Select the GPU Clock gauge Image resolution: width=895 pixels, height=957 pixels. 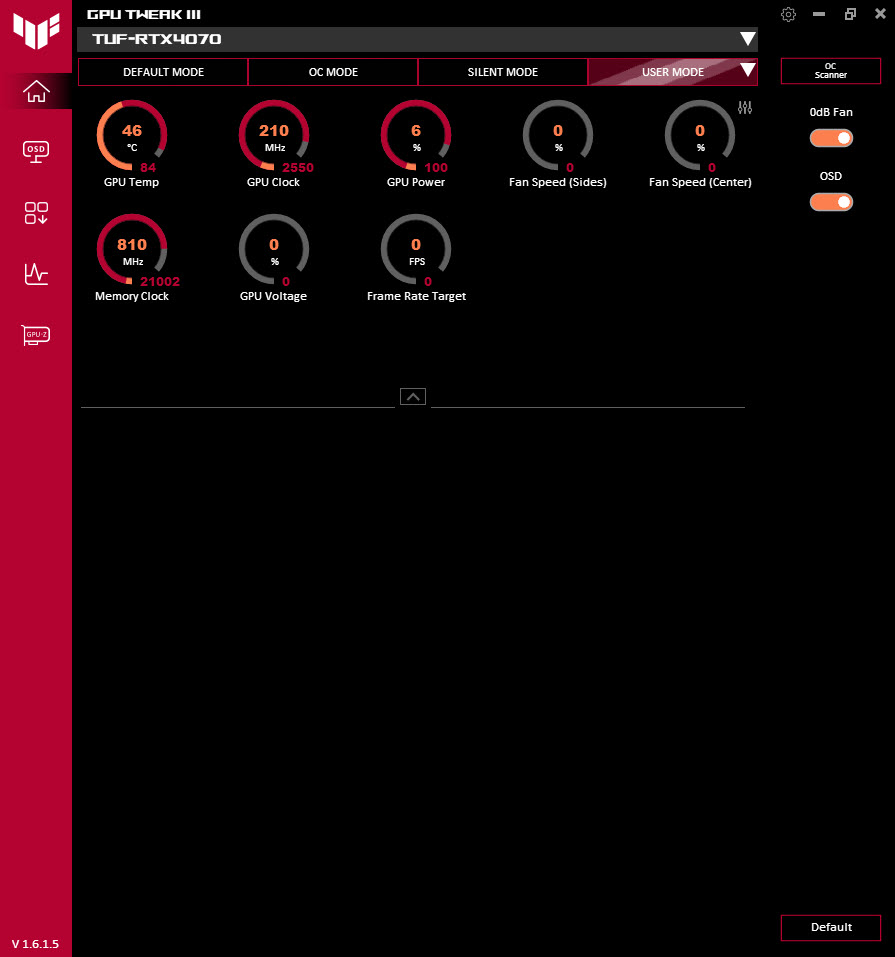click(x=274, y=135)
